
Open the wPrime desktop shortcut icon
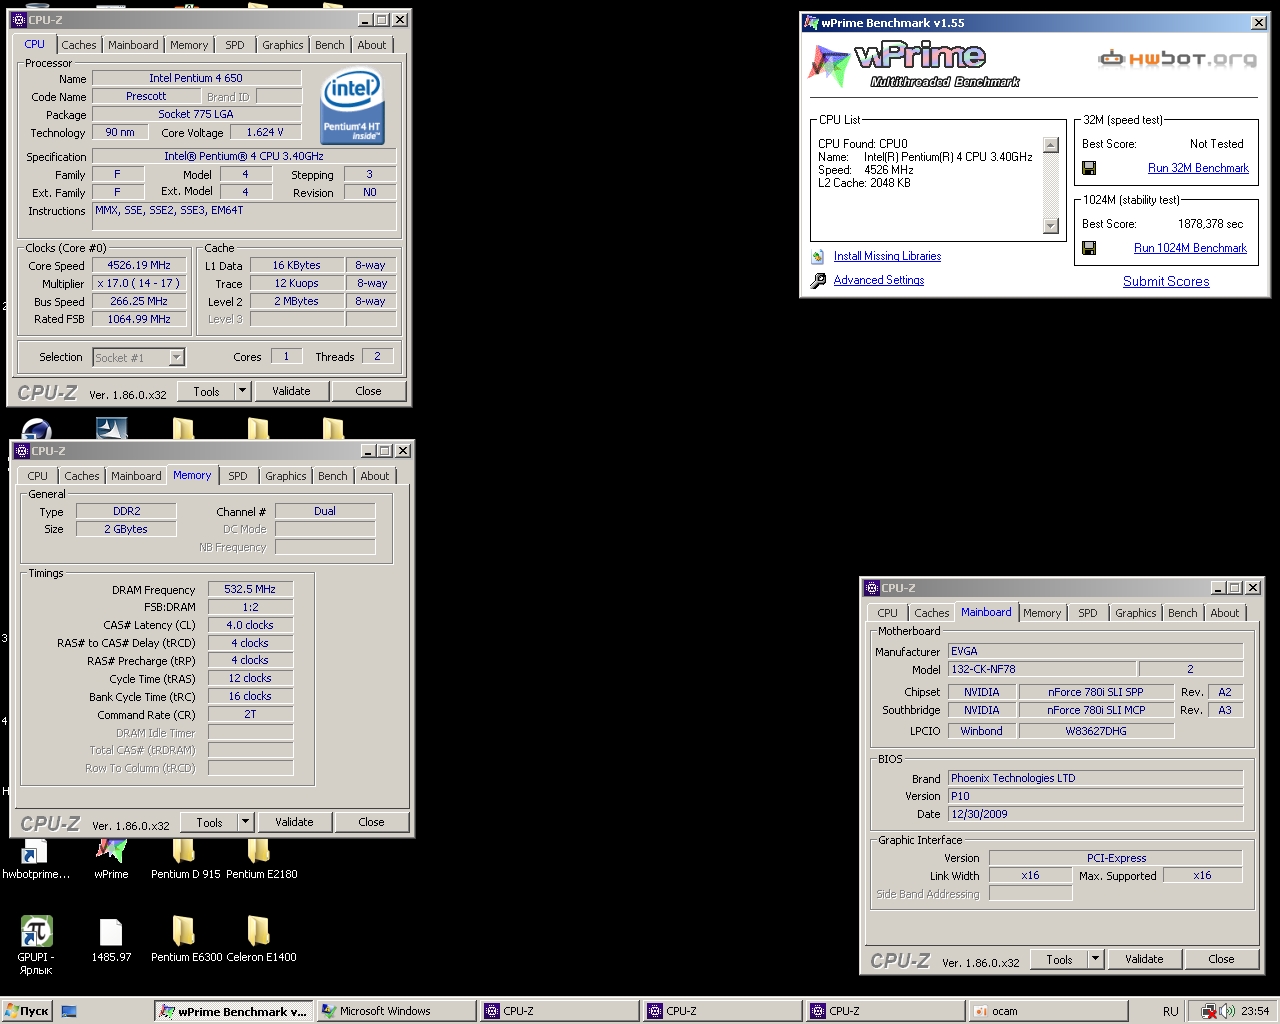pos(111,850)
